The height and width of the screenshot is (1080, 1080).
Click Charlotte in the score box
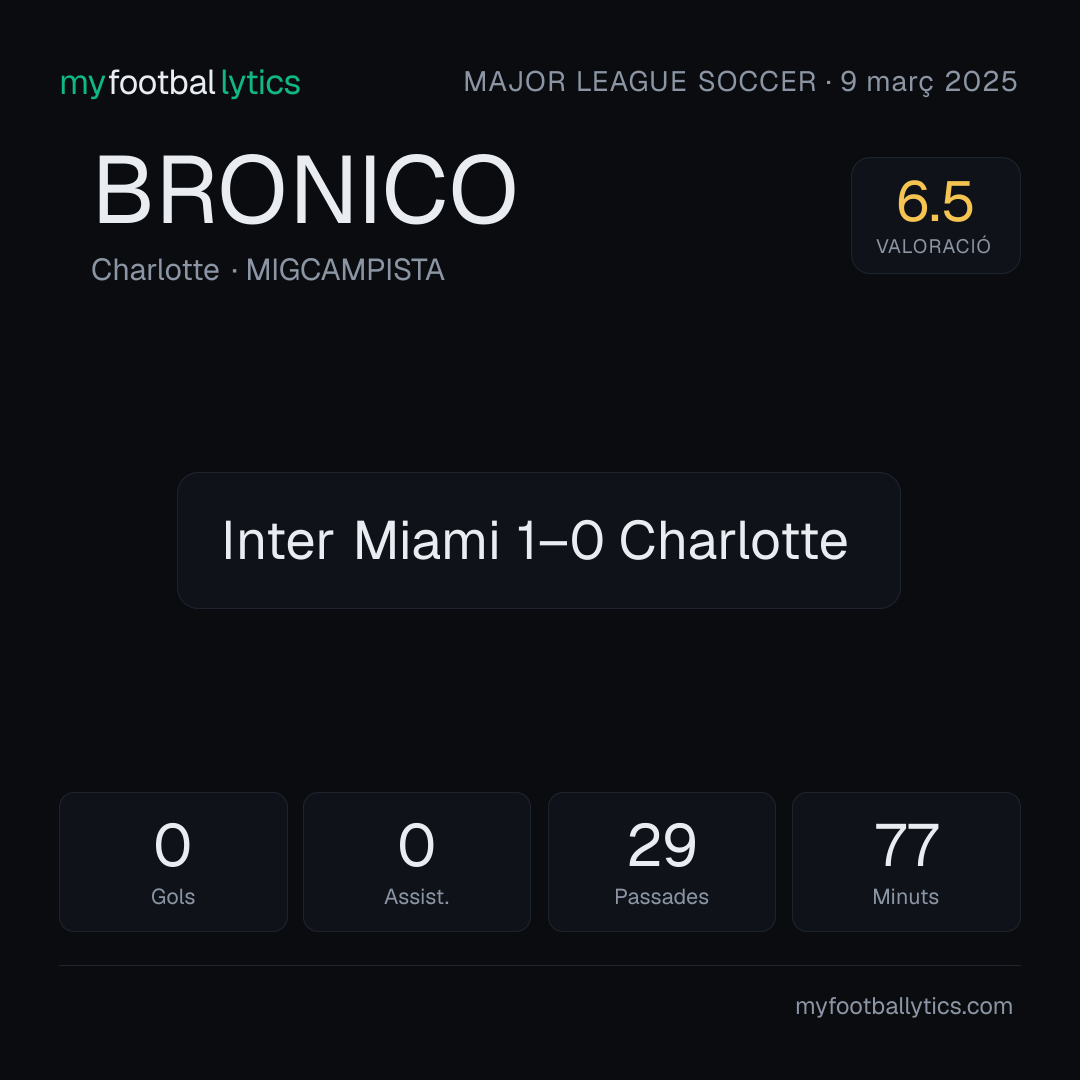[x=734, y=541]
